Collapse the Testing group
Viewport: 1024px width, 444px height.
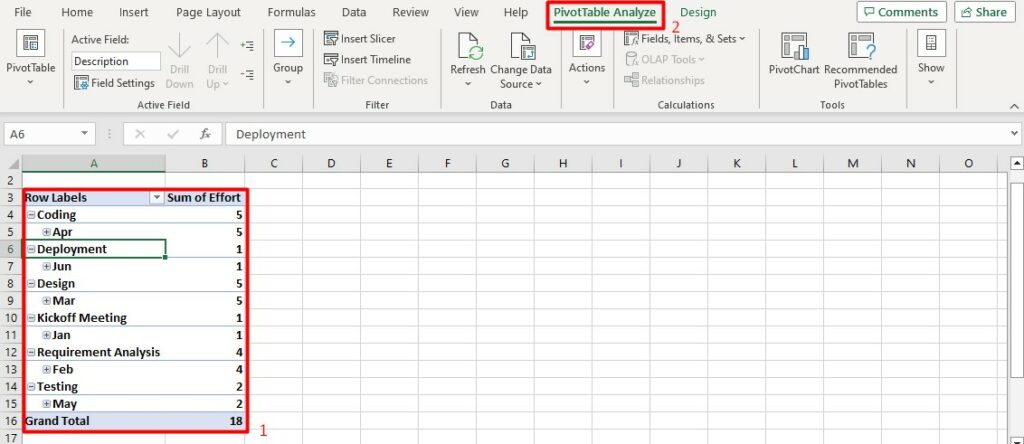tap(31, 387)
